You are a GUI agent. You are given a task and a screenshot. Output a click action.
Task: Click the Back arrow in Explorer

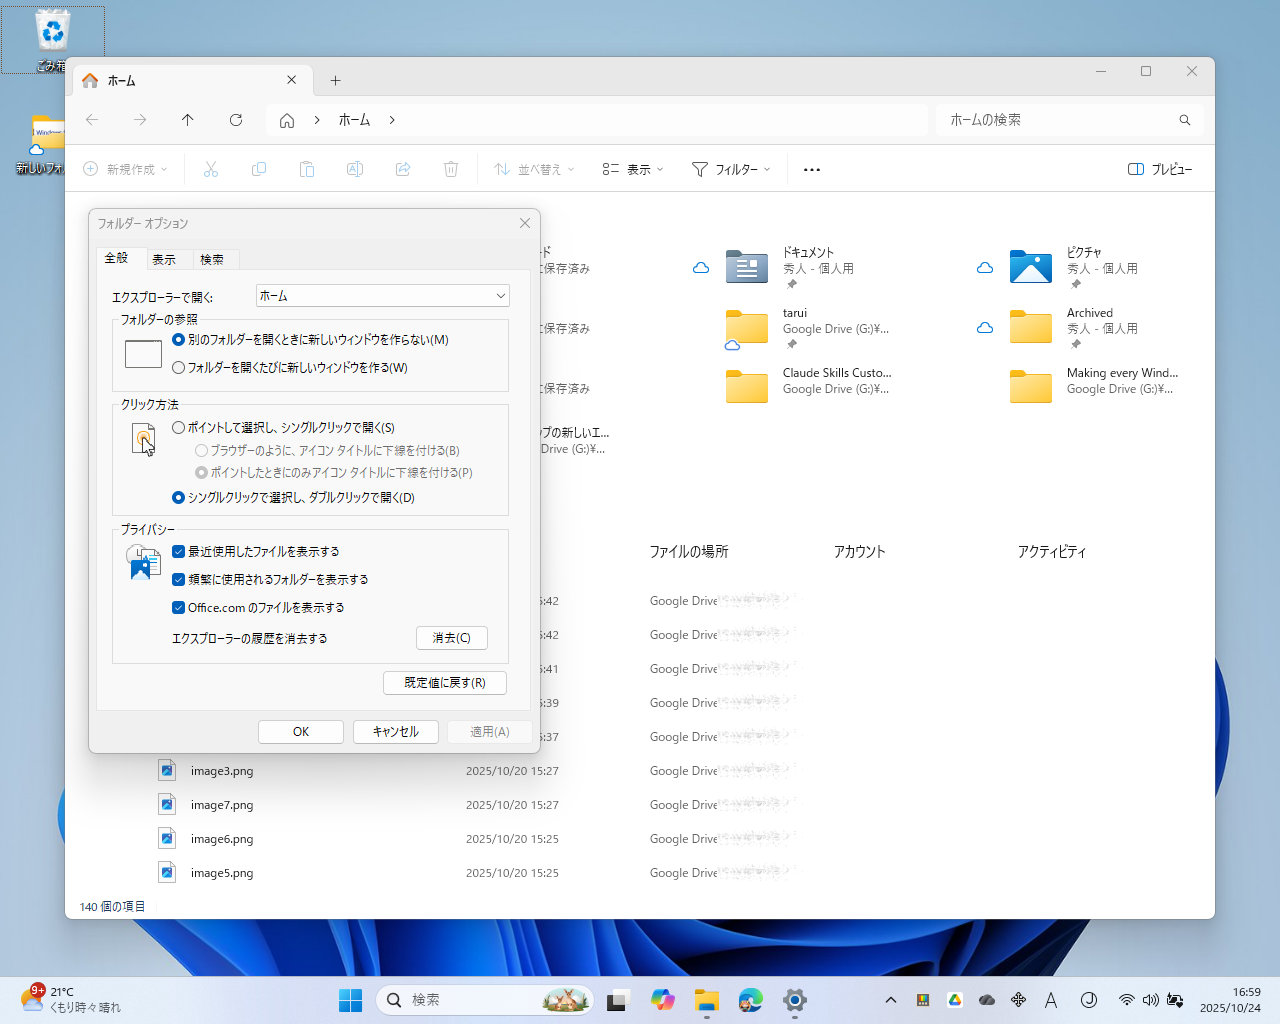point(92,120)
